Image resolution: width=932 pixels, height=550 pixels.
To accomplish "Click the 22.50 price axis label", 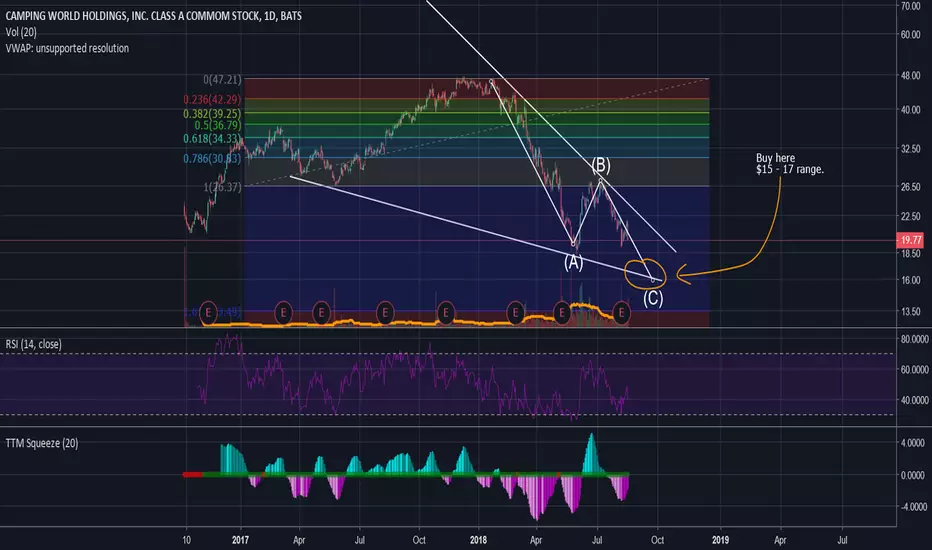I will 911,216.
